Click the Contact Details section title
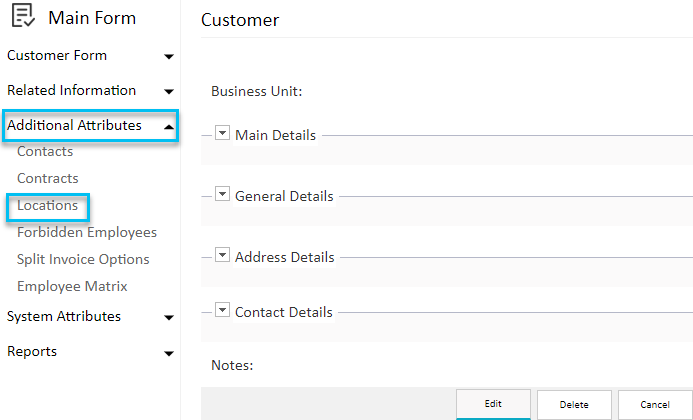693x420 pixels. (284, 313)
